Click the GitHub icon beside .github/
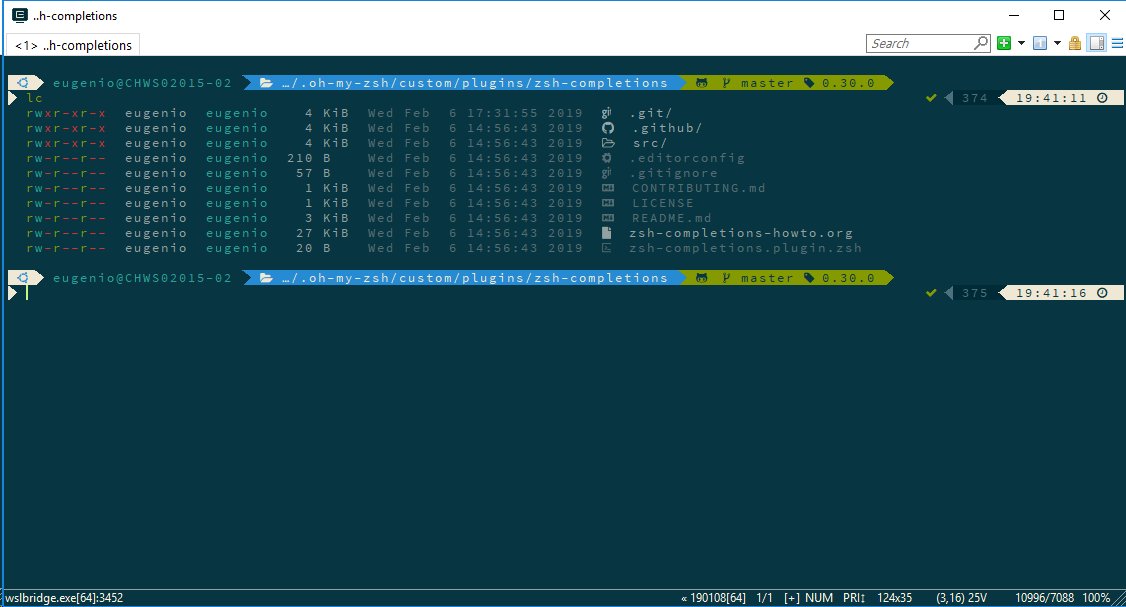 pyautogui.click(x=608, y=128)
